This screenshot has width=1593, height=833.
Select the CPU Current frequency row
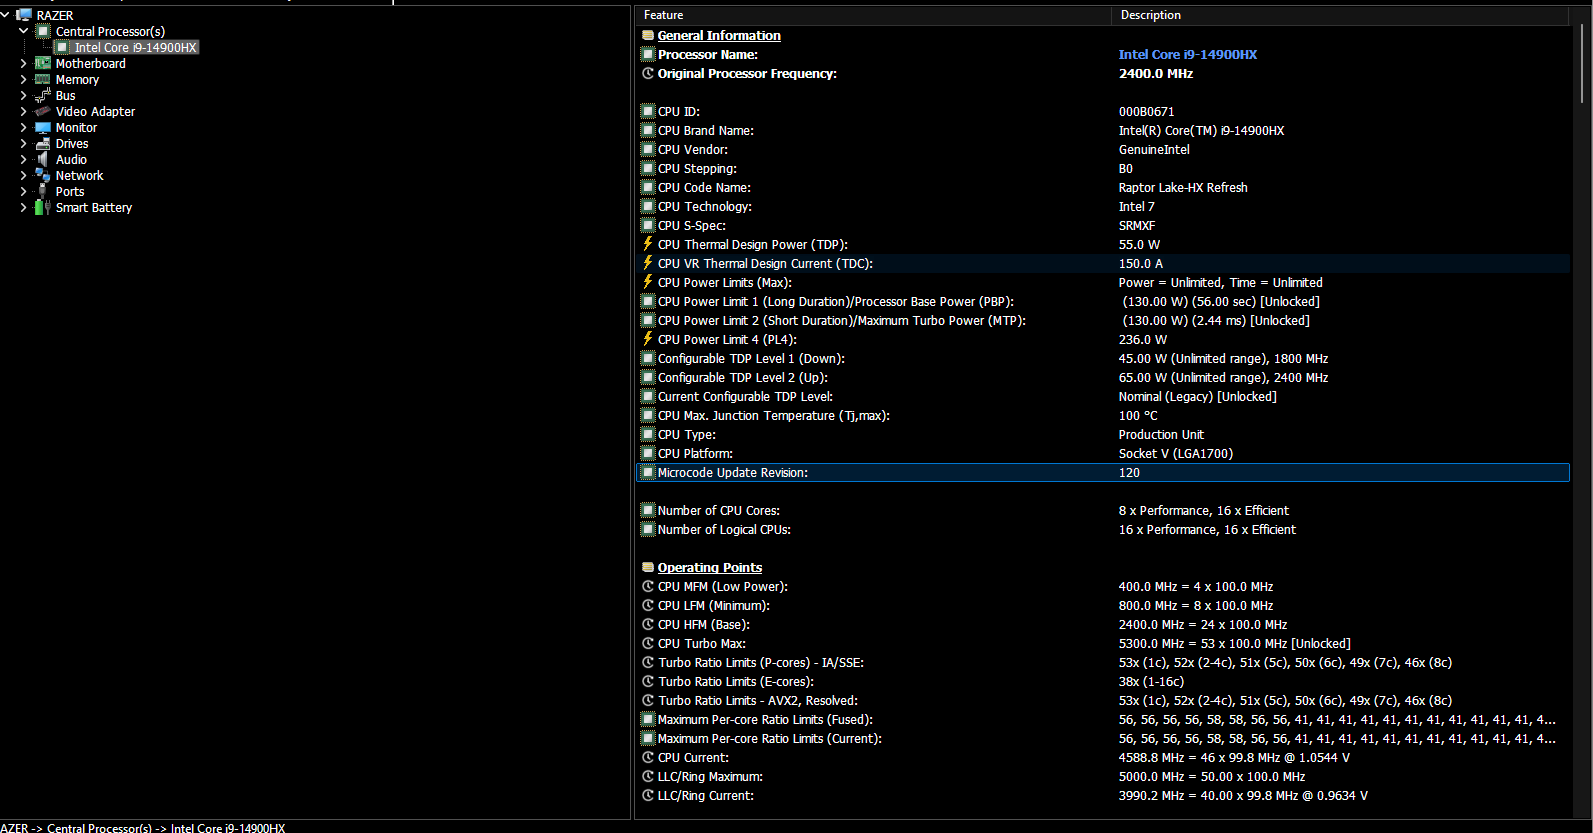click(x=1103, y=757)
